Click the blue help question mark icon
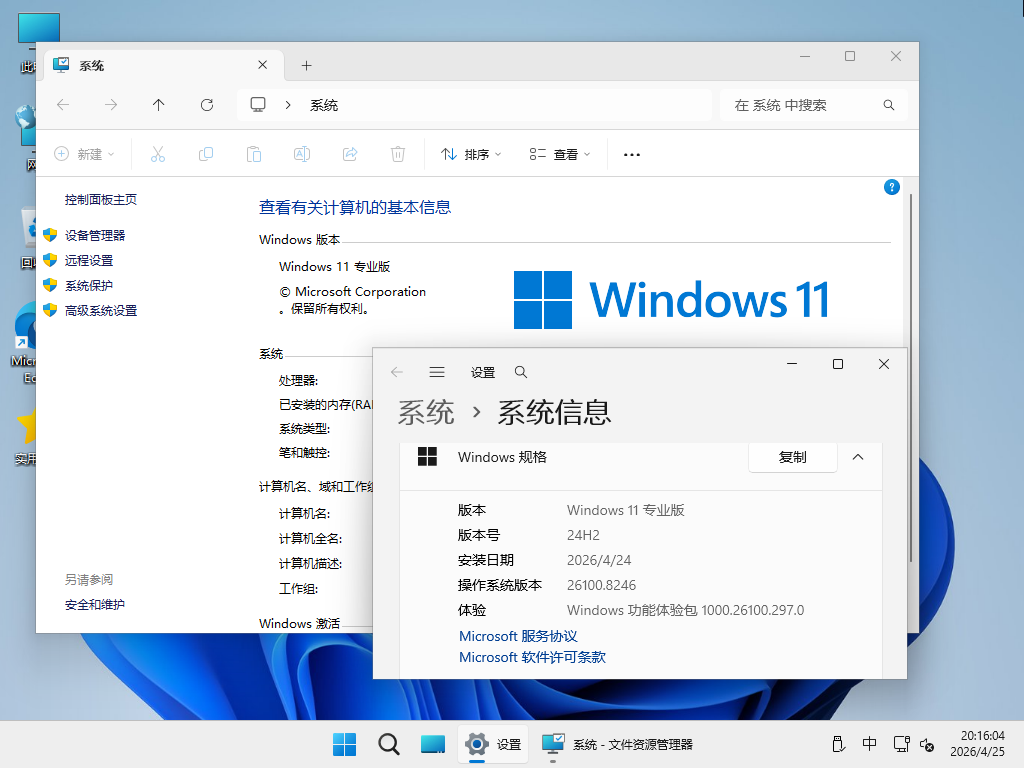This screenshot has height=768, width=1024. pyautogui.click(x=891, y=187)
